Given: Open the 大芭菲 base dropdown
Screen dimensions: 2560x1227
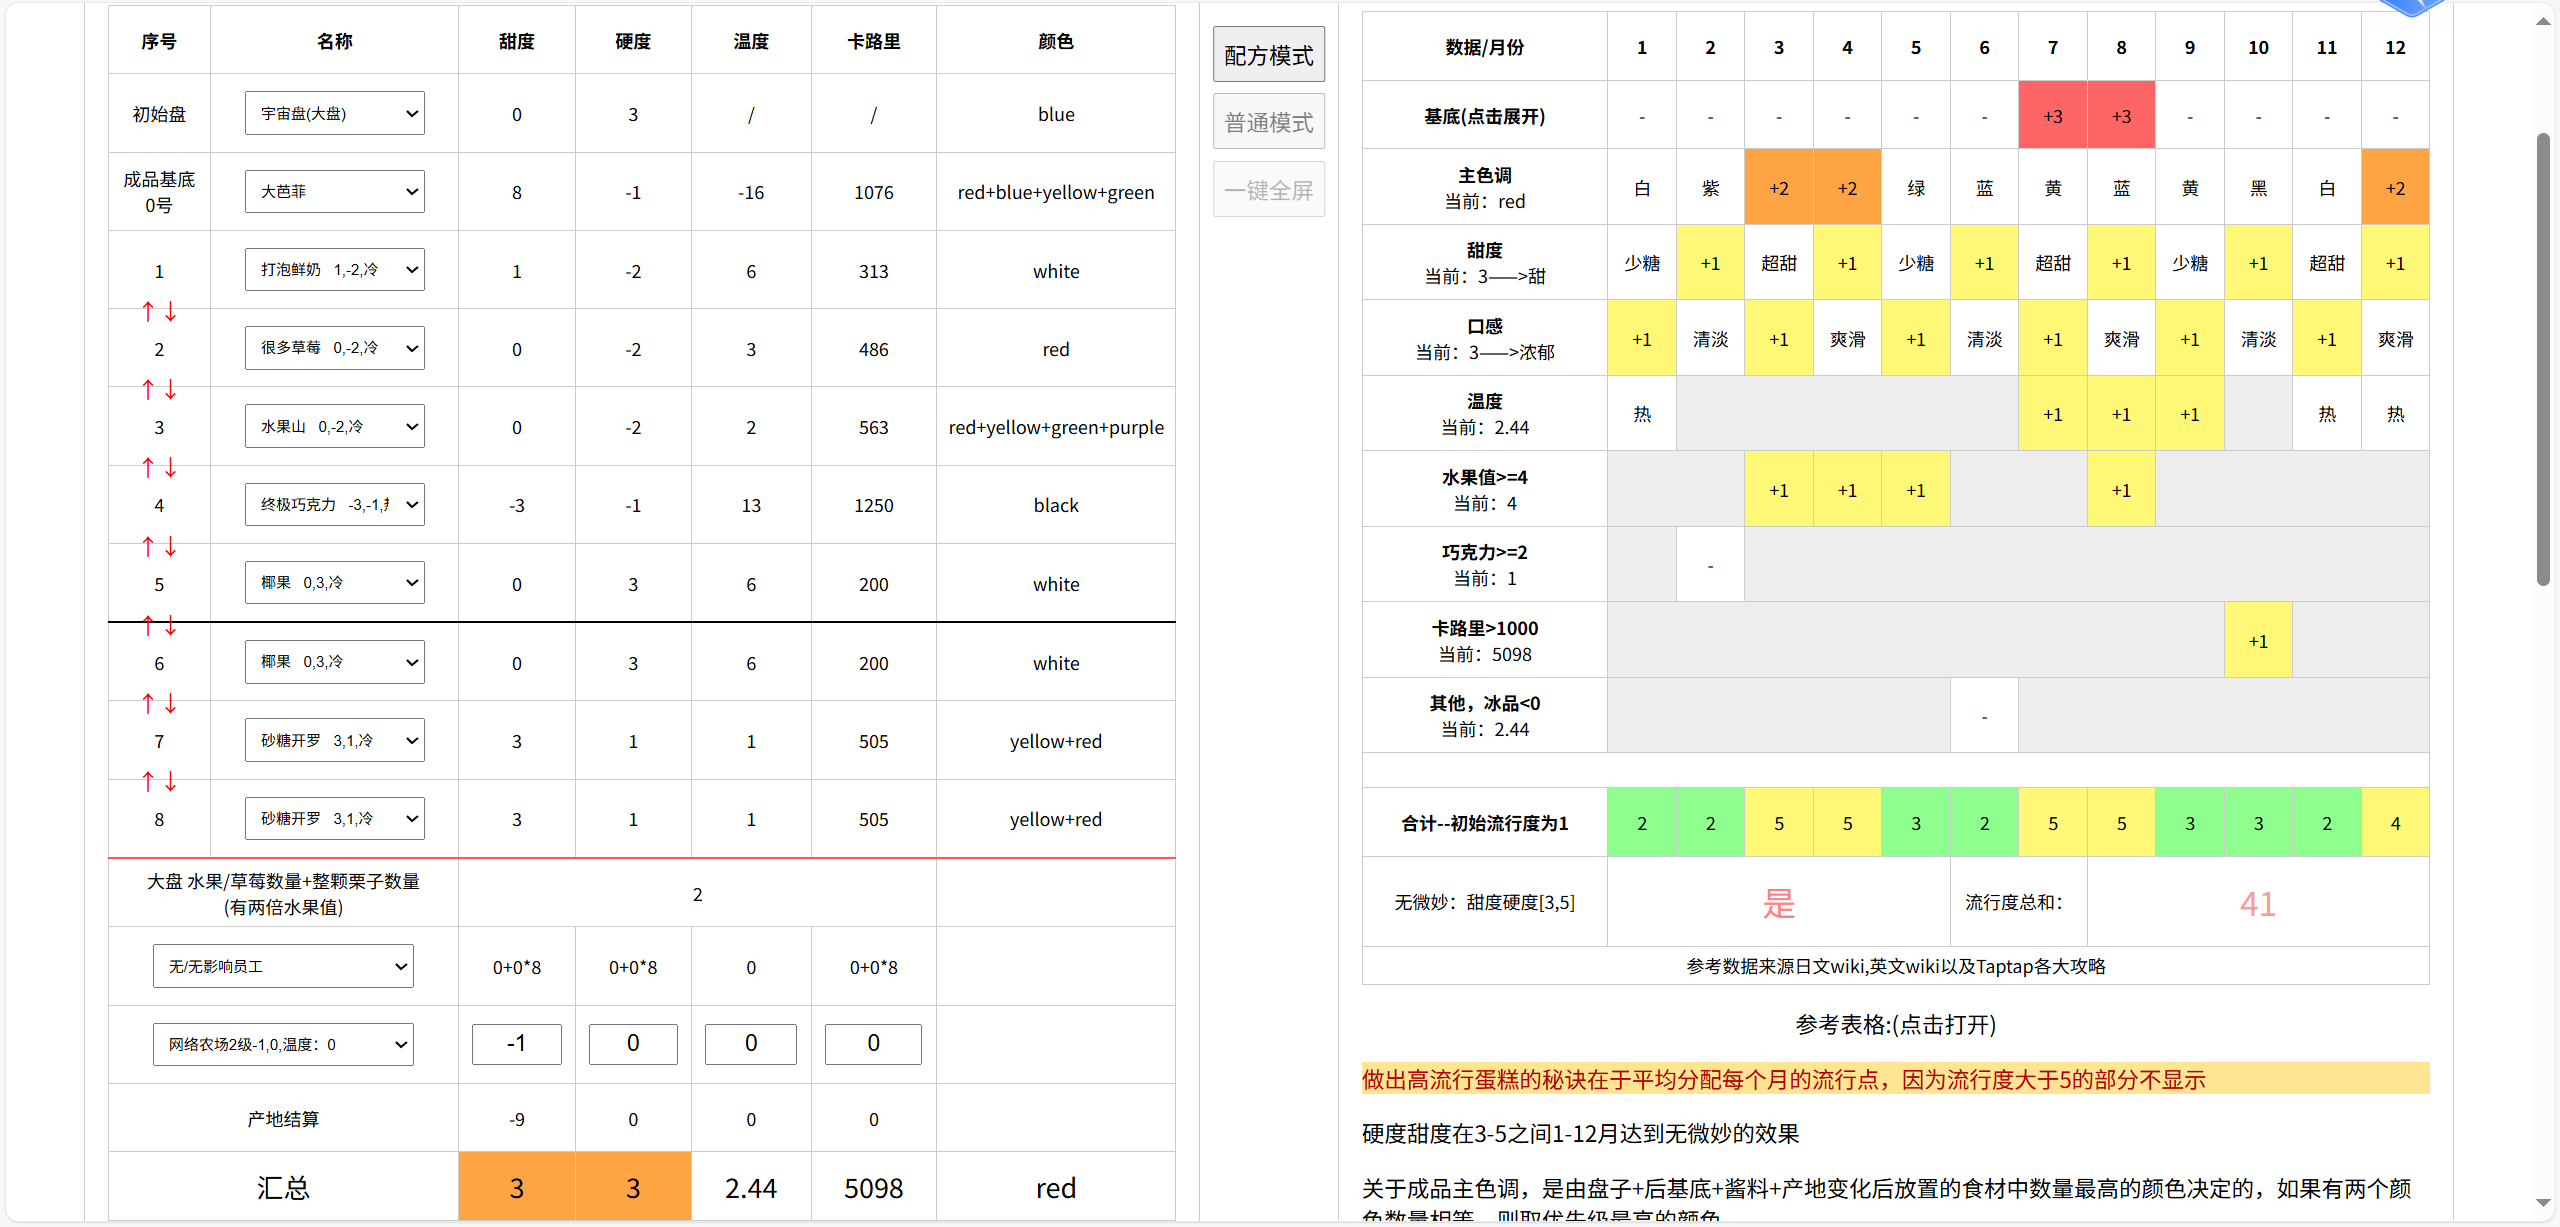Looking at the screenshot, I should 335,191.
